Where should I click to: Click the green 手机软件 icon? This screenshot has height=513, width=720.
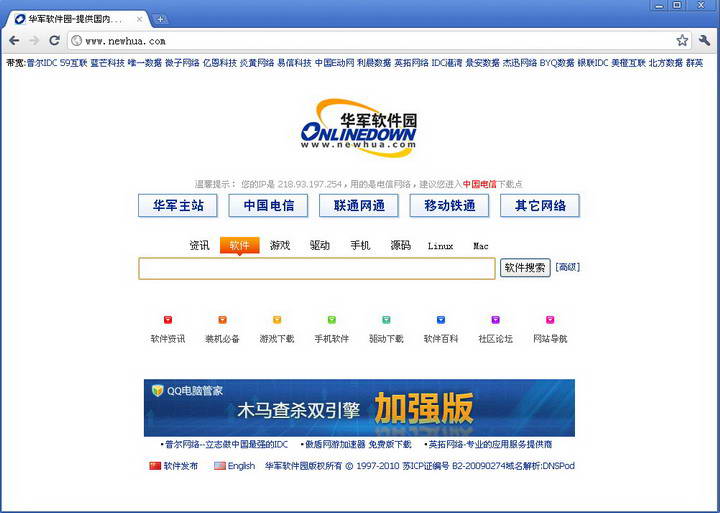(x=332, y=320)
